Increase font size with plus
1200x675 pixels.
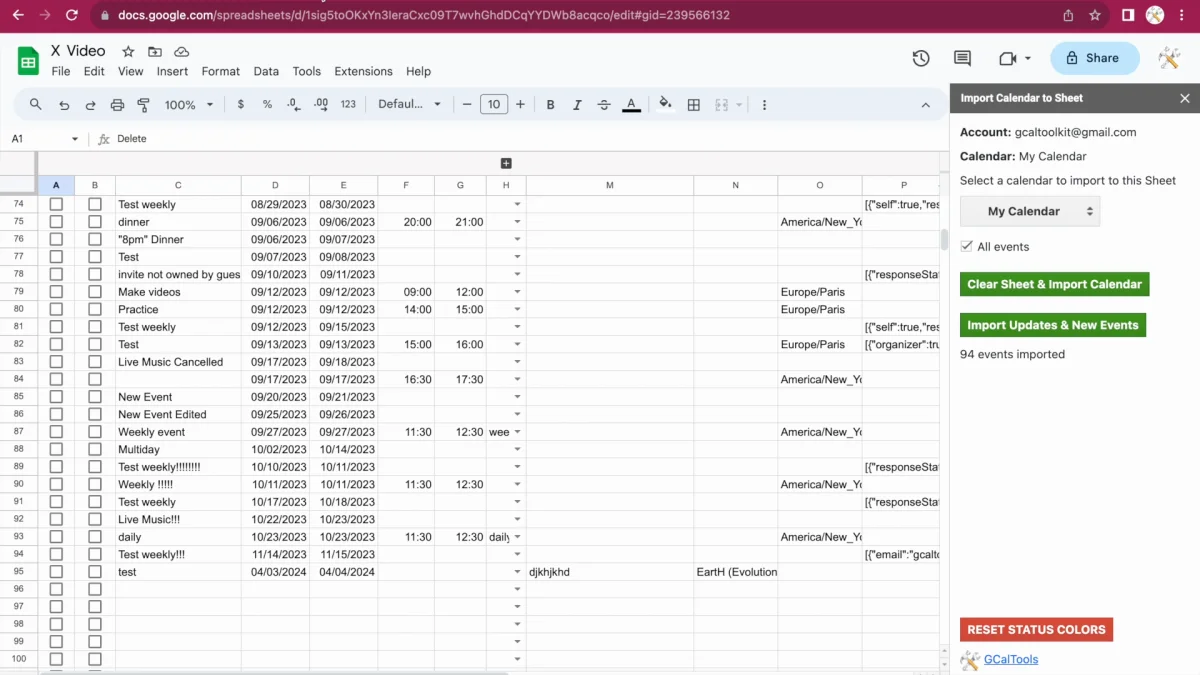coord(520,104)
